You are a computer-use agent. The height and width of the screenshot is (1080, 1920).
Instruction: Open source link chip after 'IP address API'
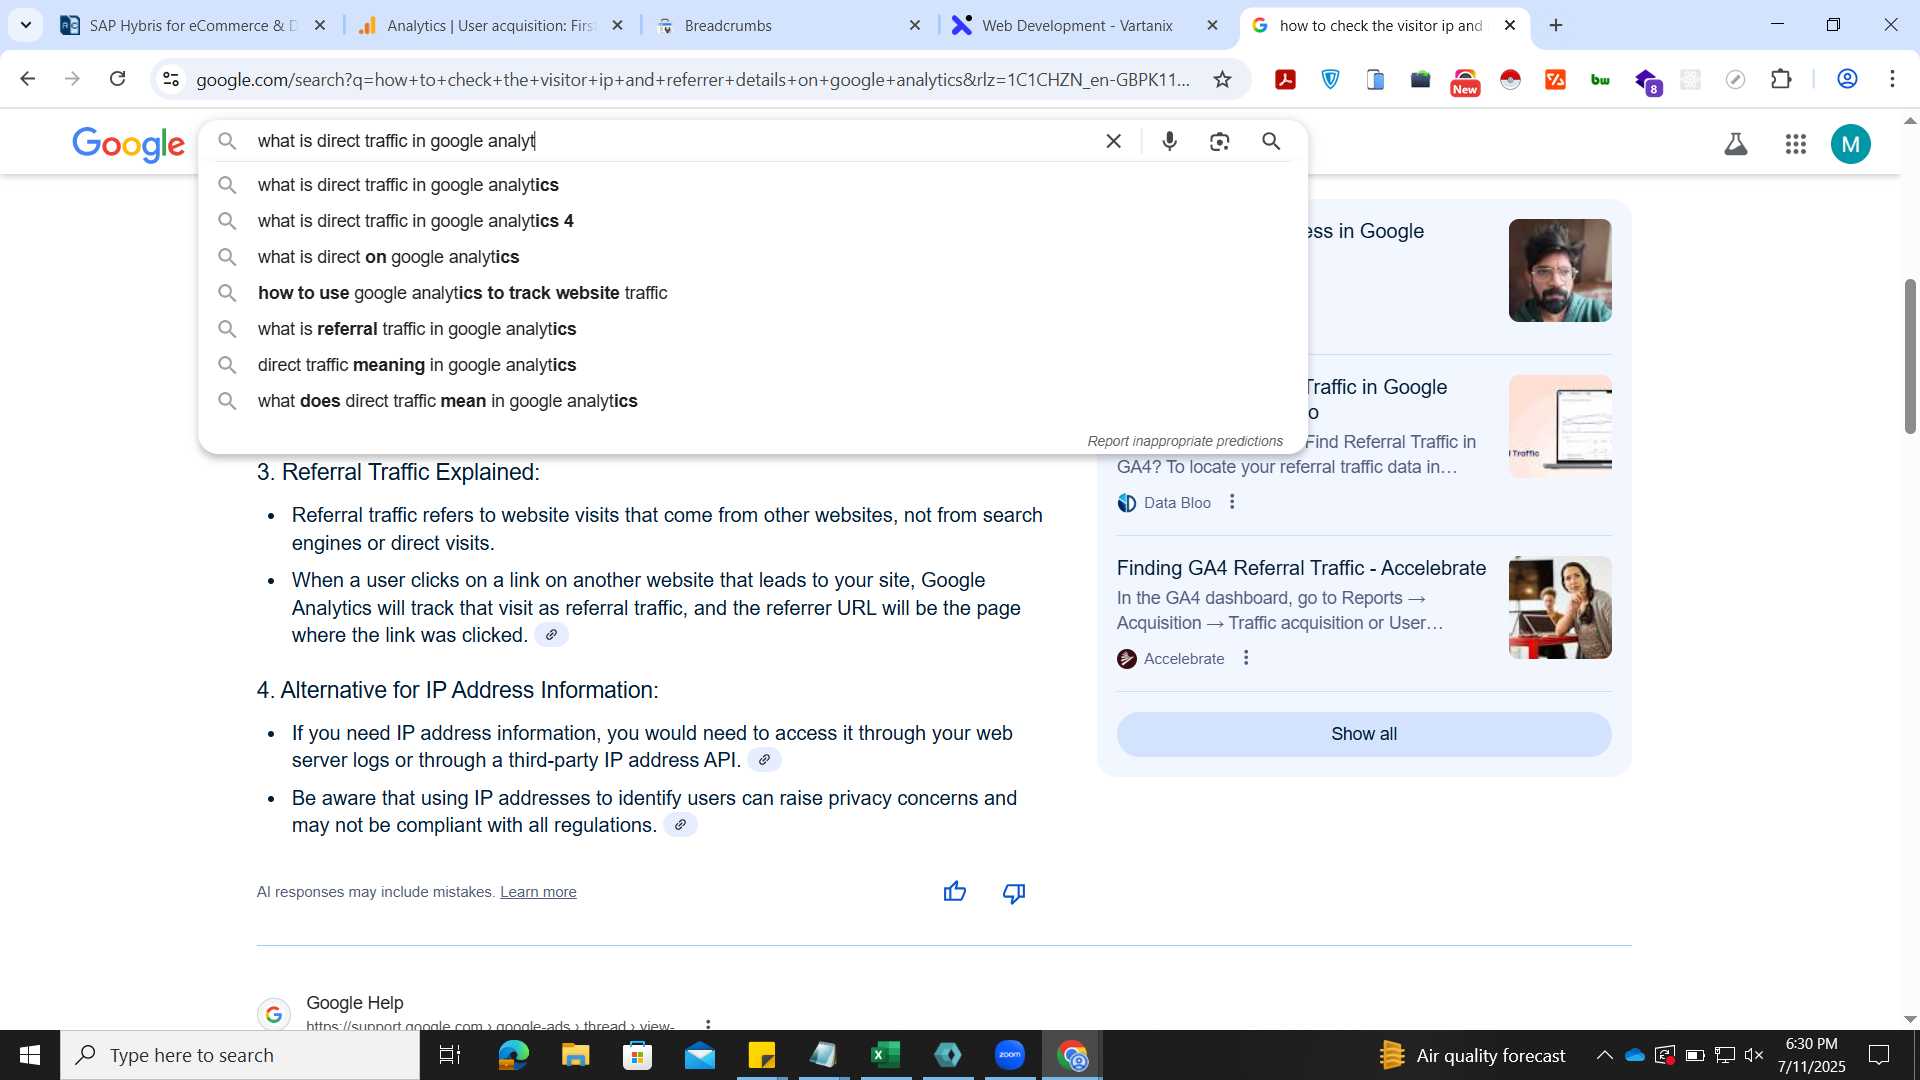(764, 760)
